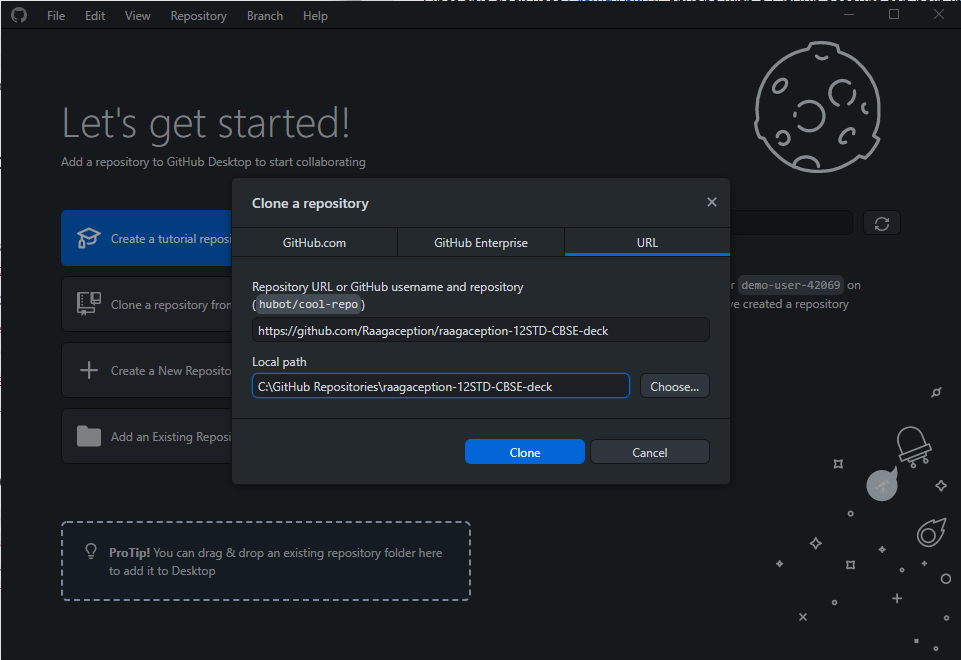The image size is (961, 660).
Task: Click the demo-user-42069 username label
Action: pyautogui.click(x=791, y=285)
